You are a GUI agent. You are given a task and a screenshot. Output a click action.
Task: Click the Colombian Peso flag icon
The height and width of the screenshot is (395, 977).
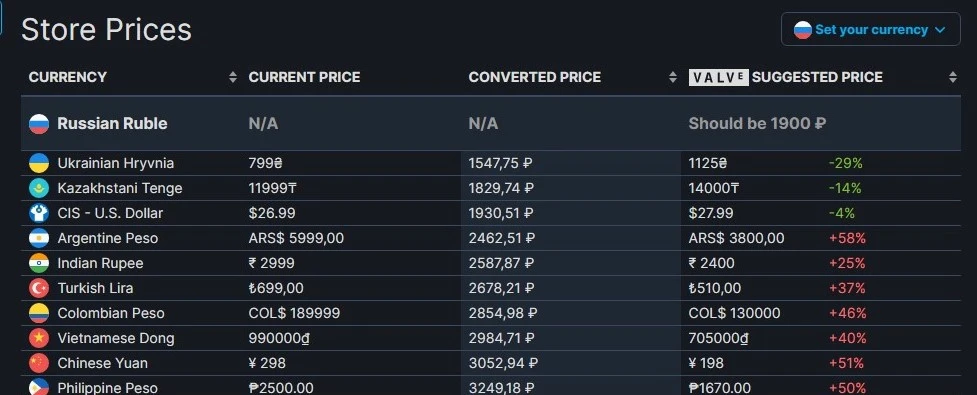click(39, 313)
